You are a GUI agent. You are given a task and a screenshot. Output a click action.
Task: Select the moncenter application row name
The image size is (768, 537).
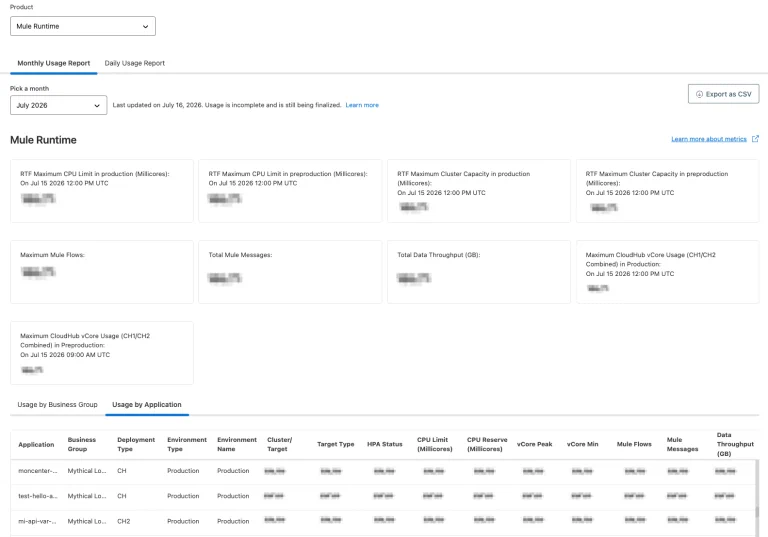38,471
